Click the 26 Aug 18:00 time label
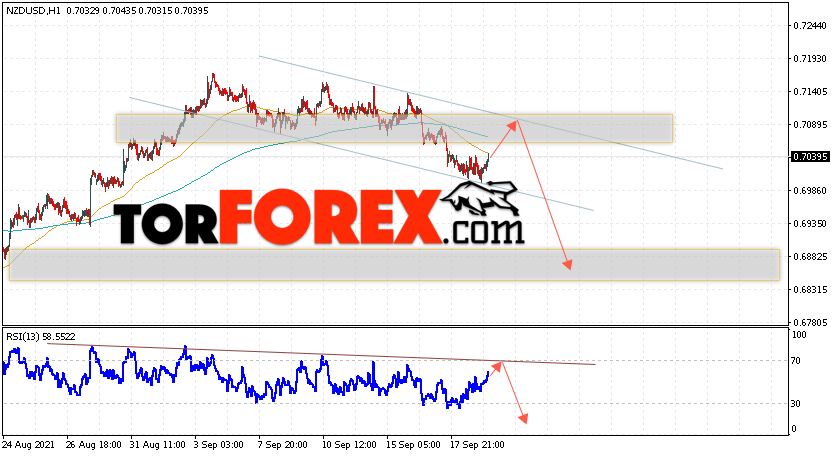 (94, 444)
